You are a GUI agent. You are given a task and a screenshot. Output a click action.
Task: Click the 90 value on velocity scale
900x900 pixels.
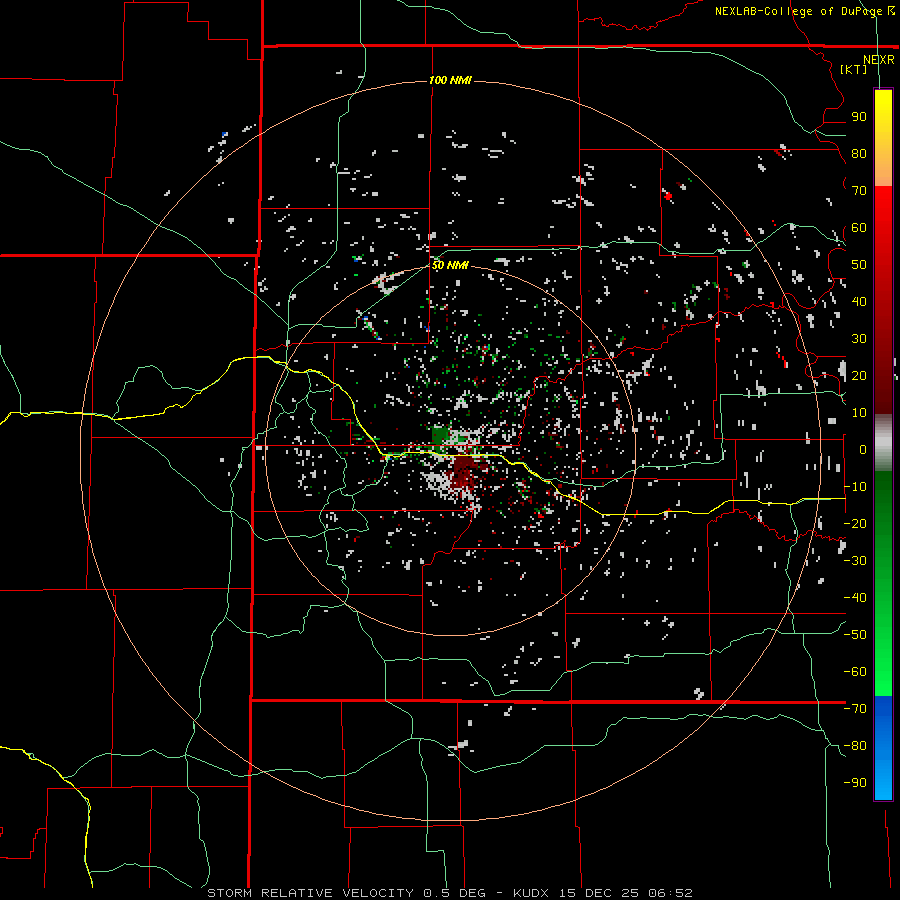tap(859, 117)
